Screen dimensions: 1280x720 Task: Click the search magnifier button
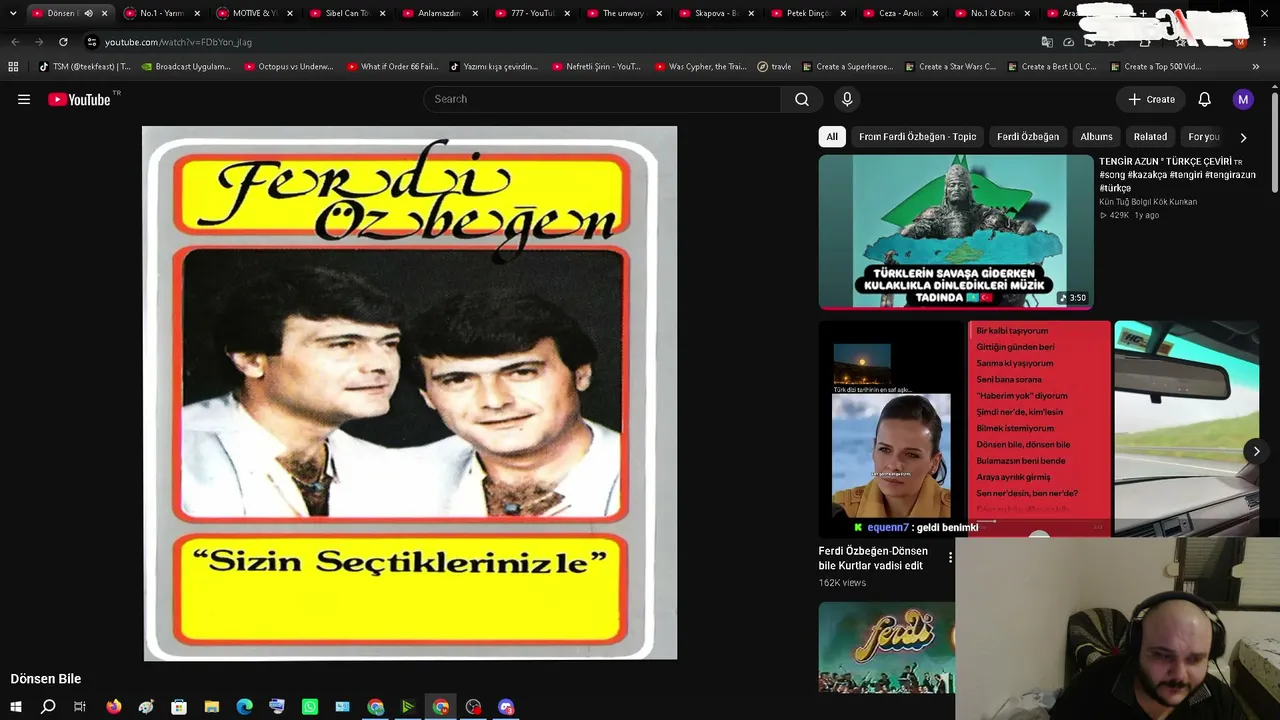(802, 99)
